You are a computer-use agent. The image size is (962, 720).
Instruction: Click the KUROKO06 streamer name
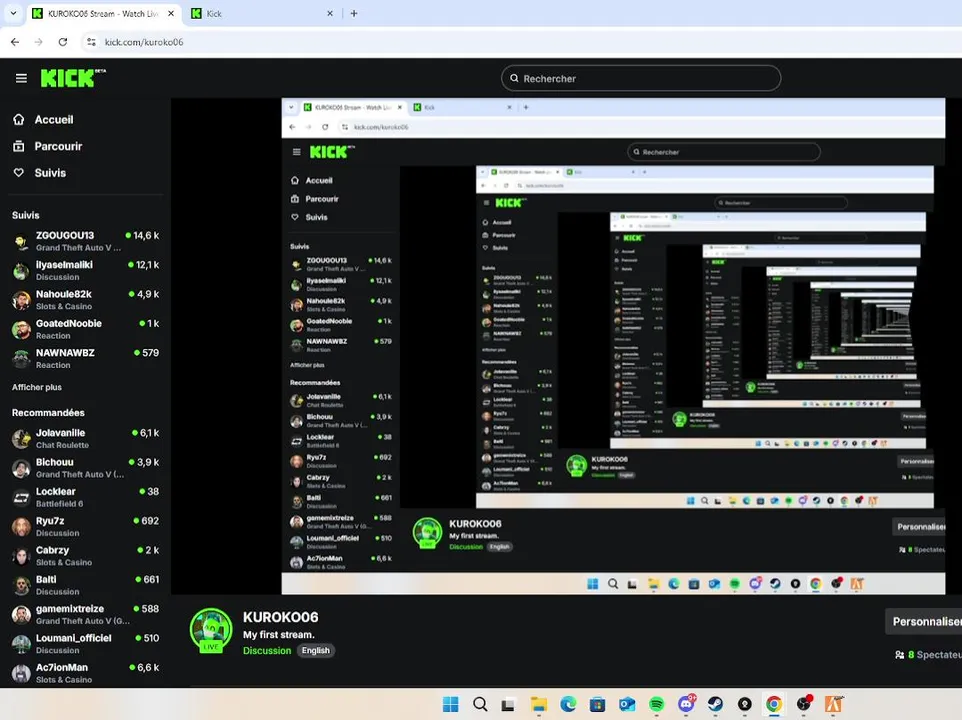click(x=280, y=617)
